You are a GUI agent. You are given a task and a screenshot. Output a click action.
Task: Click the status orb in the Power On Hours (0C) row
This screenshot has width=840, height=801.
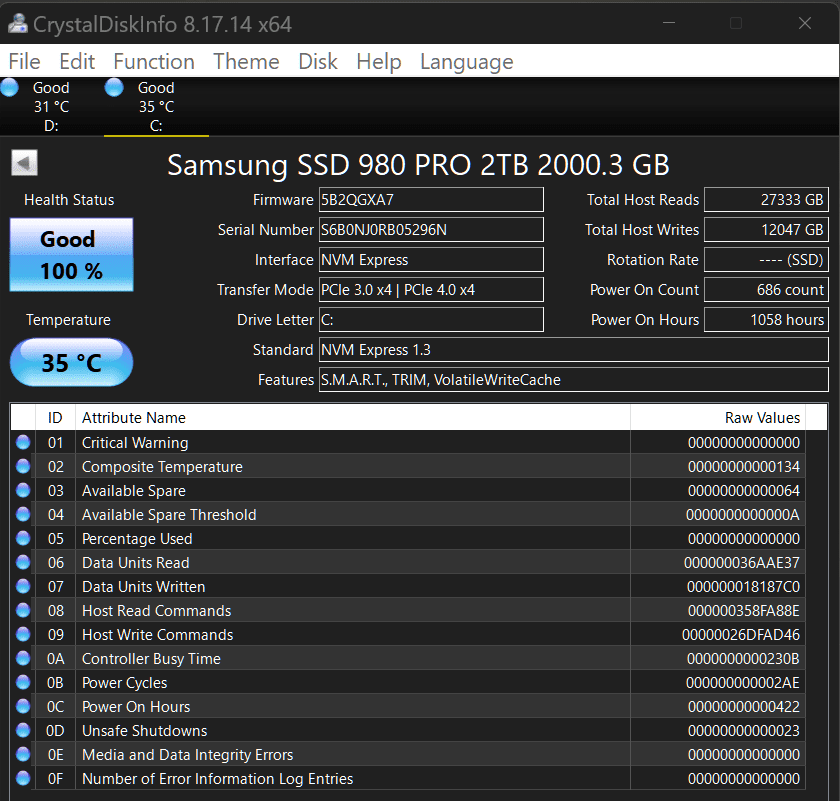pyautogui.click(x=23, y=706)
